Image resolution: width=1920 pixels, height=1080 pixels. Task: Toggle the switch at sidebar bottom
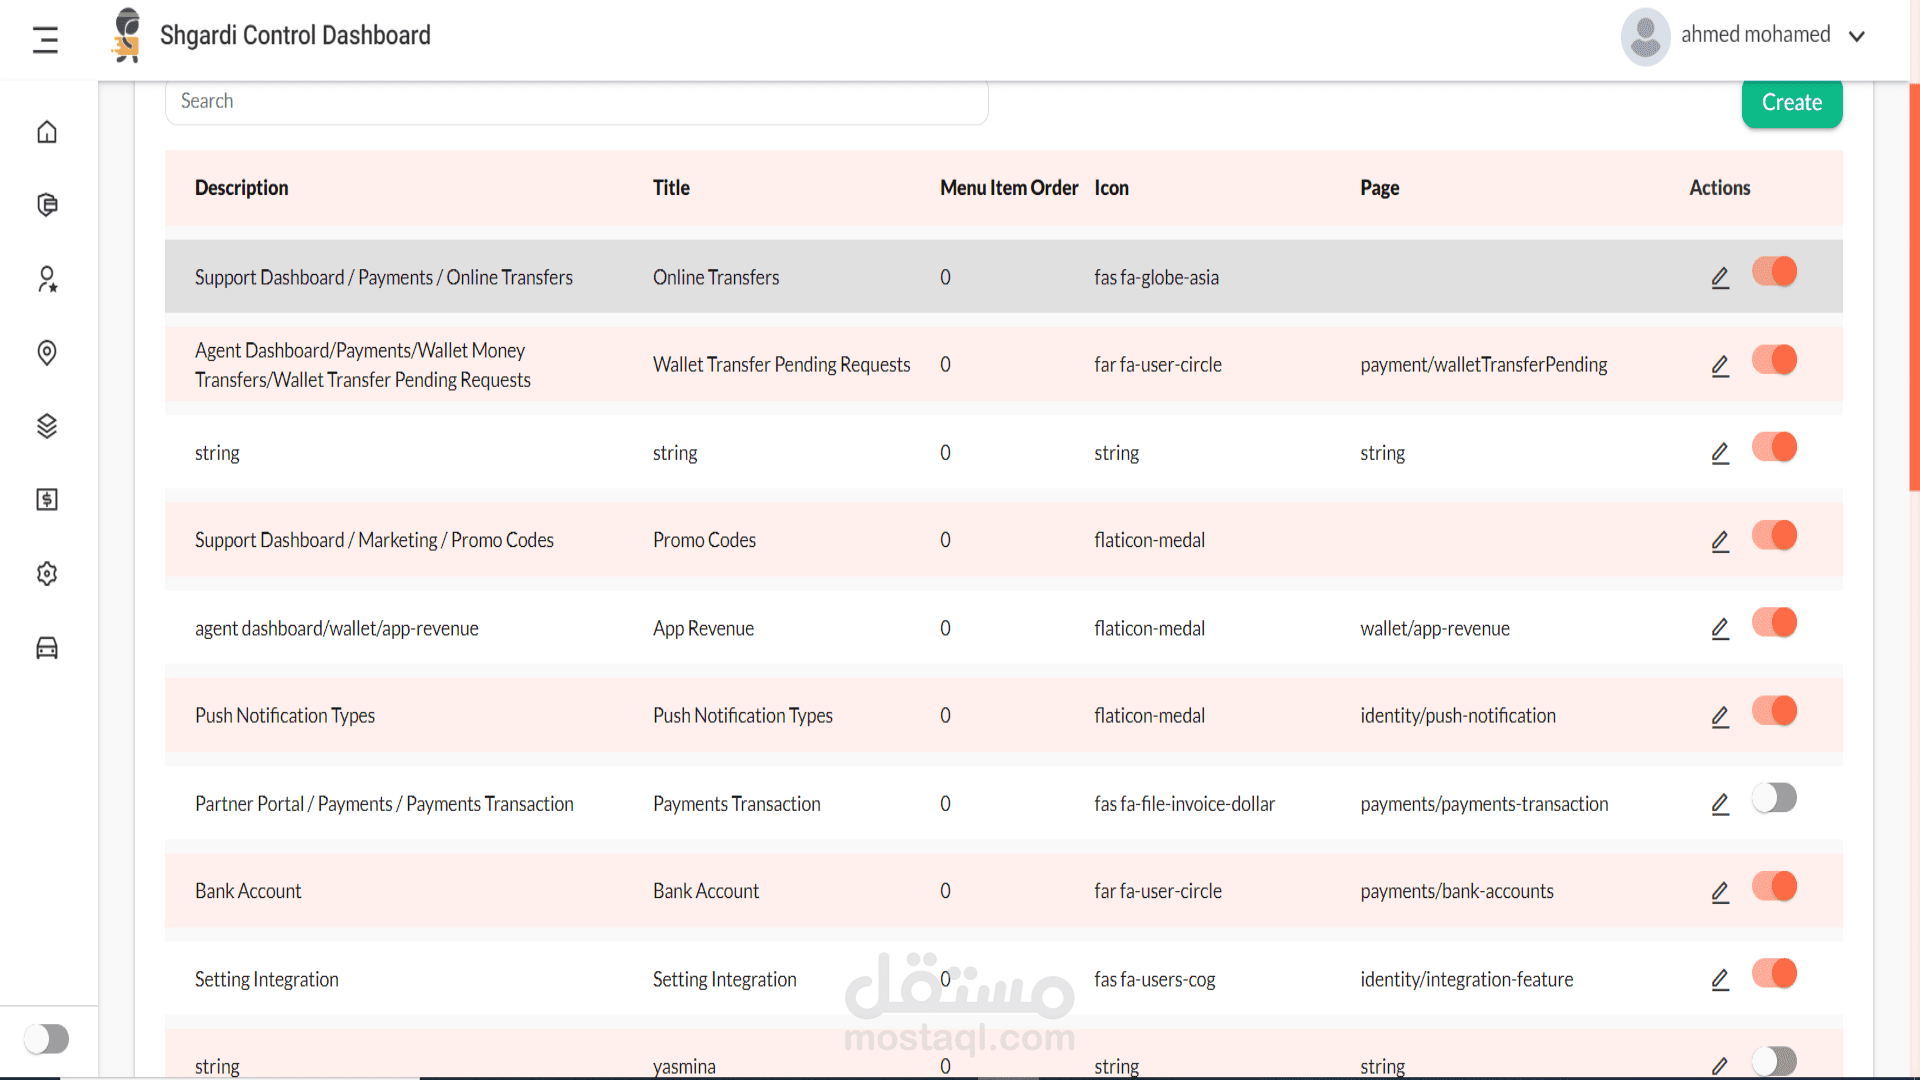[47, 1039]
